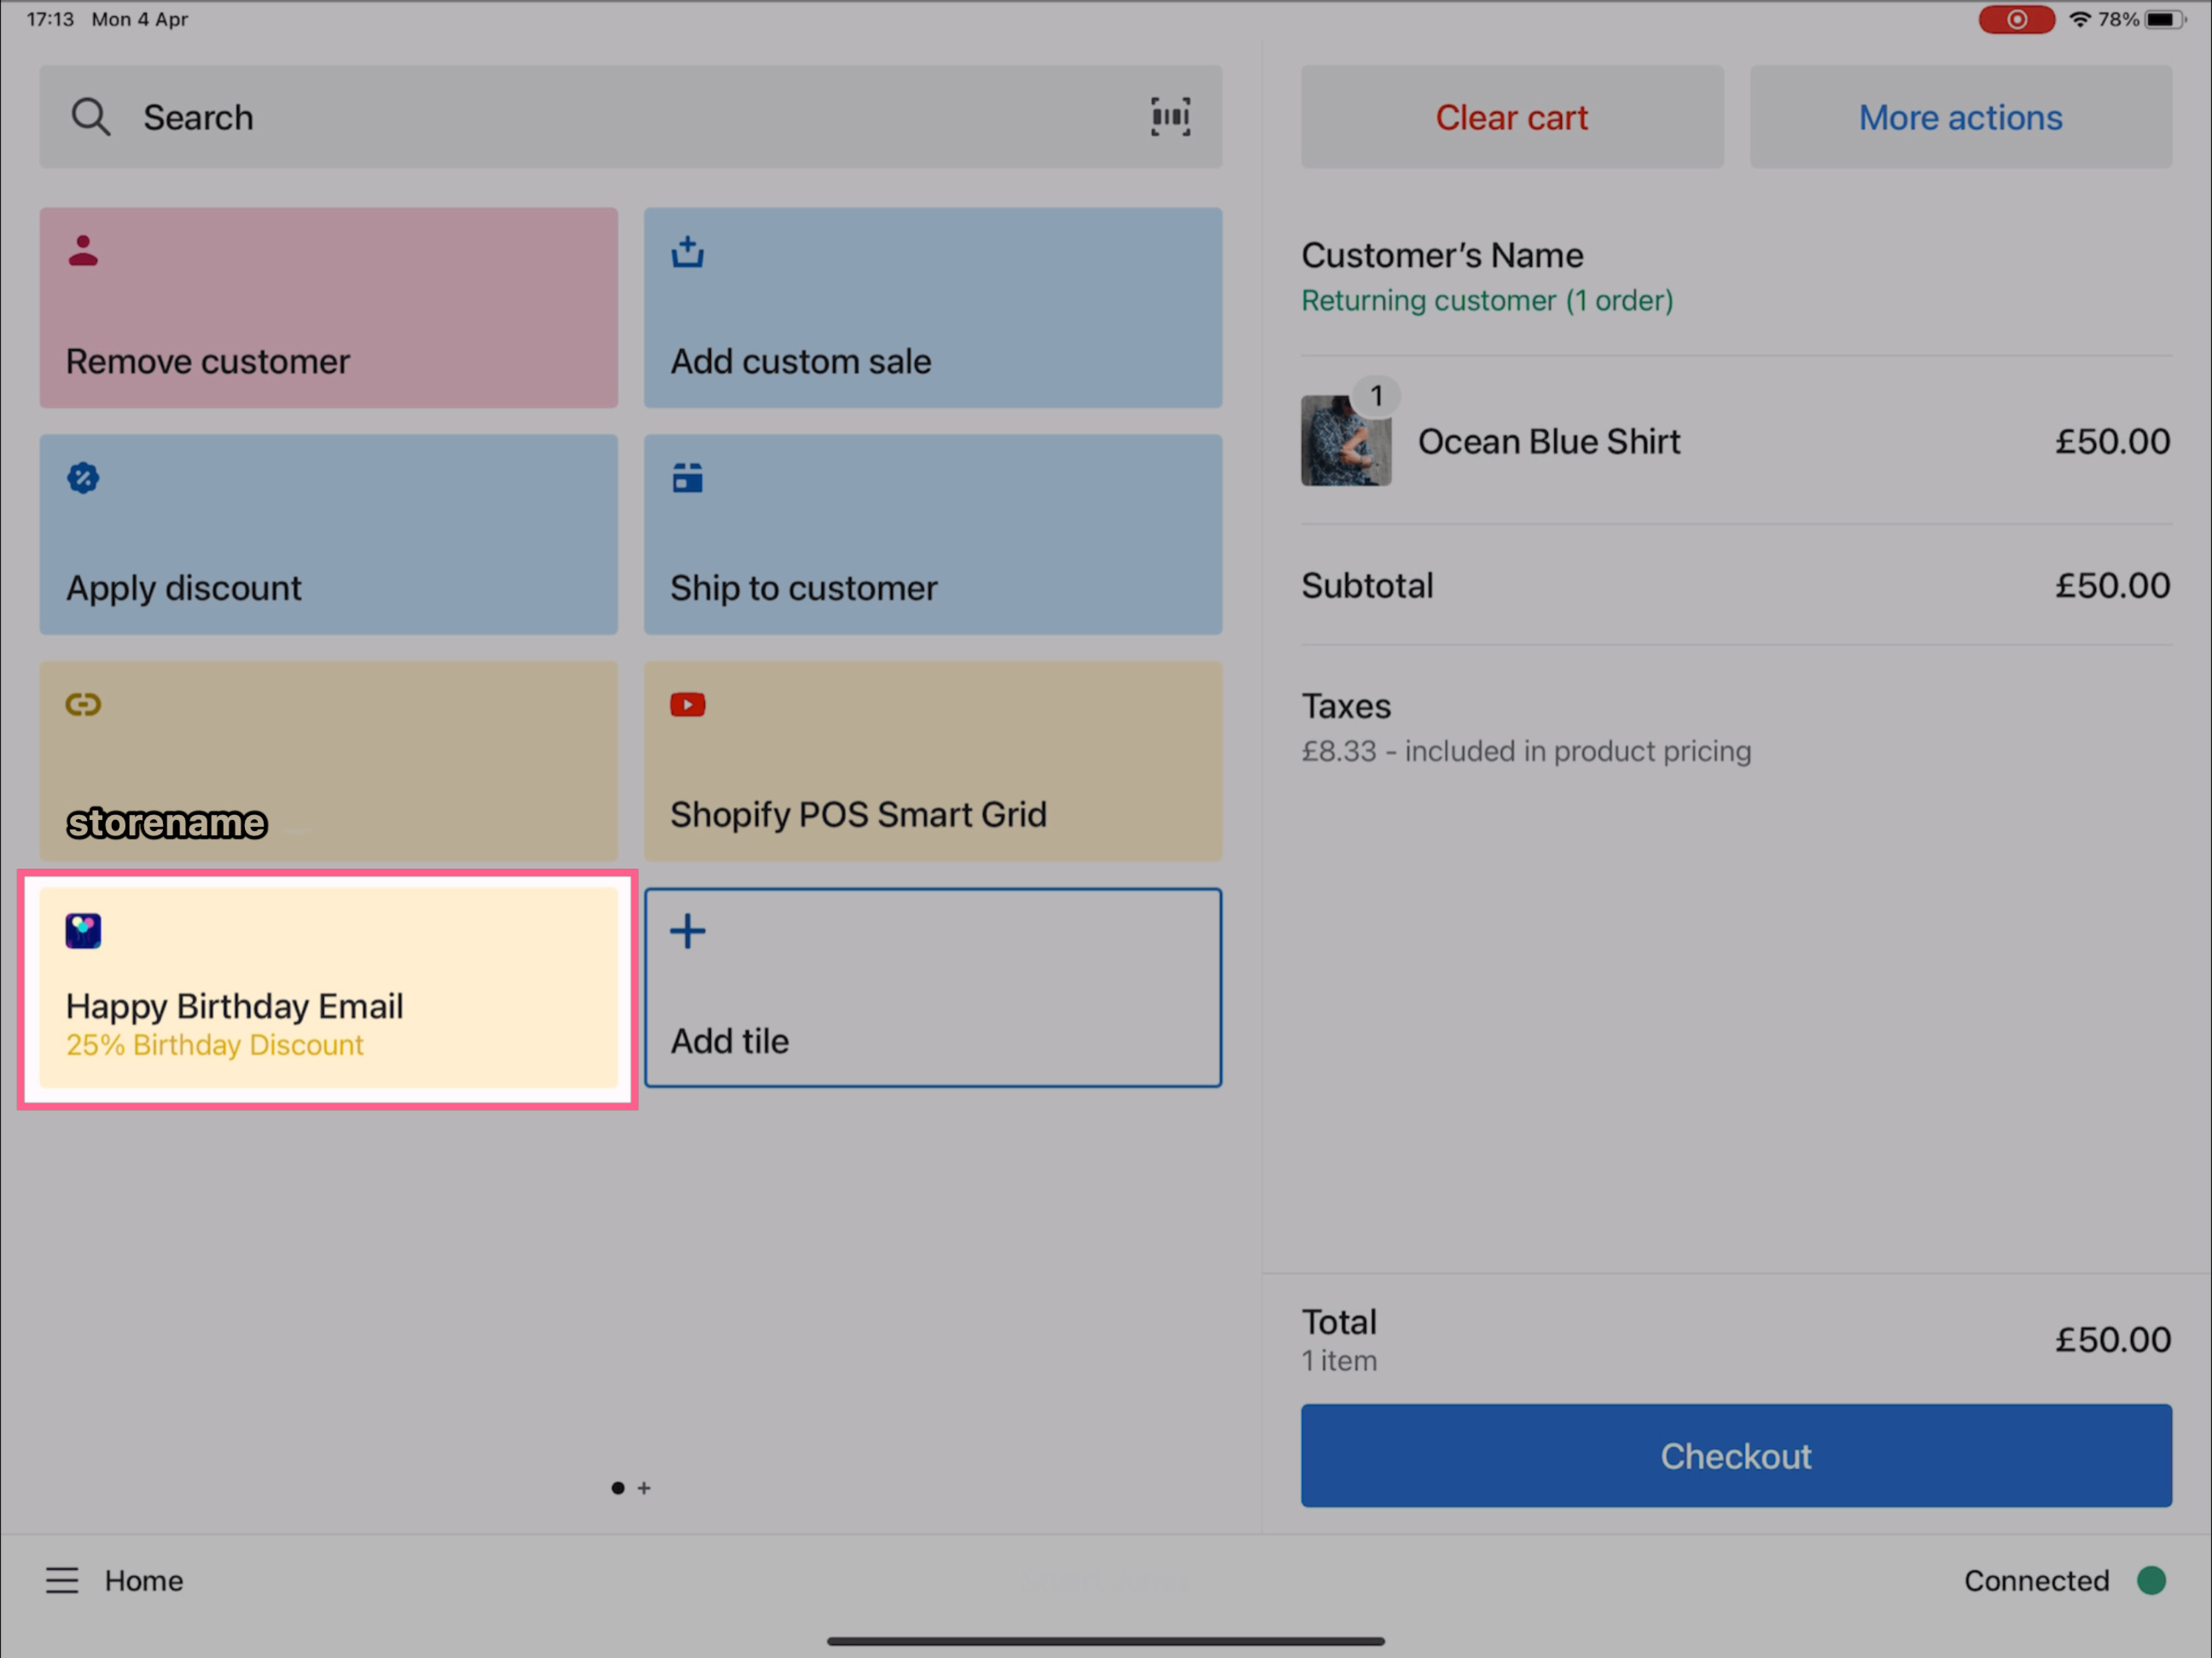Tap the YouTube icon on Smart Grid tile
The image size is (2212, 1658).
coord(687,705)
